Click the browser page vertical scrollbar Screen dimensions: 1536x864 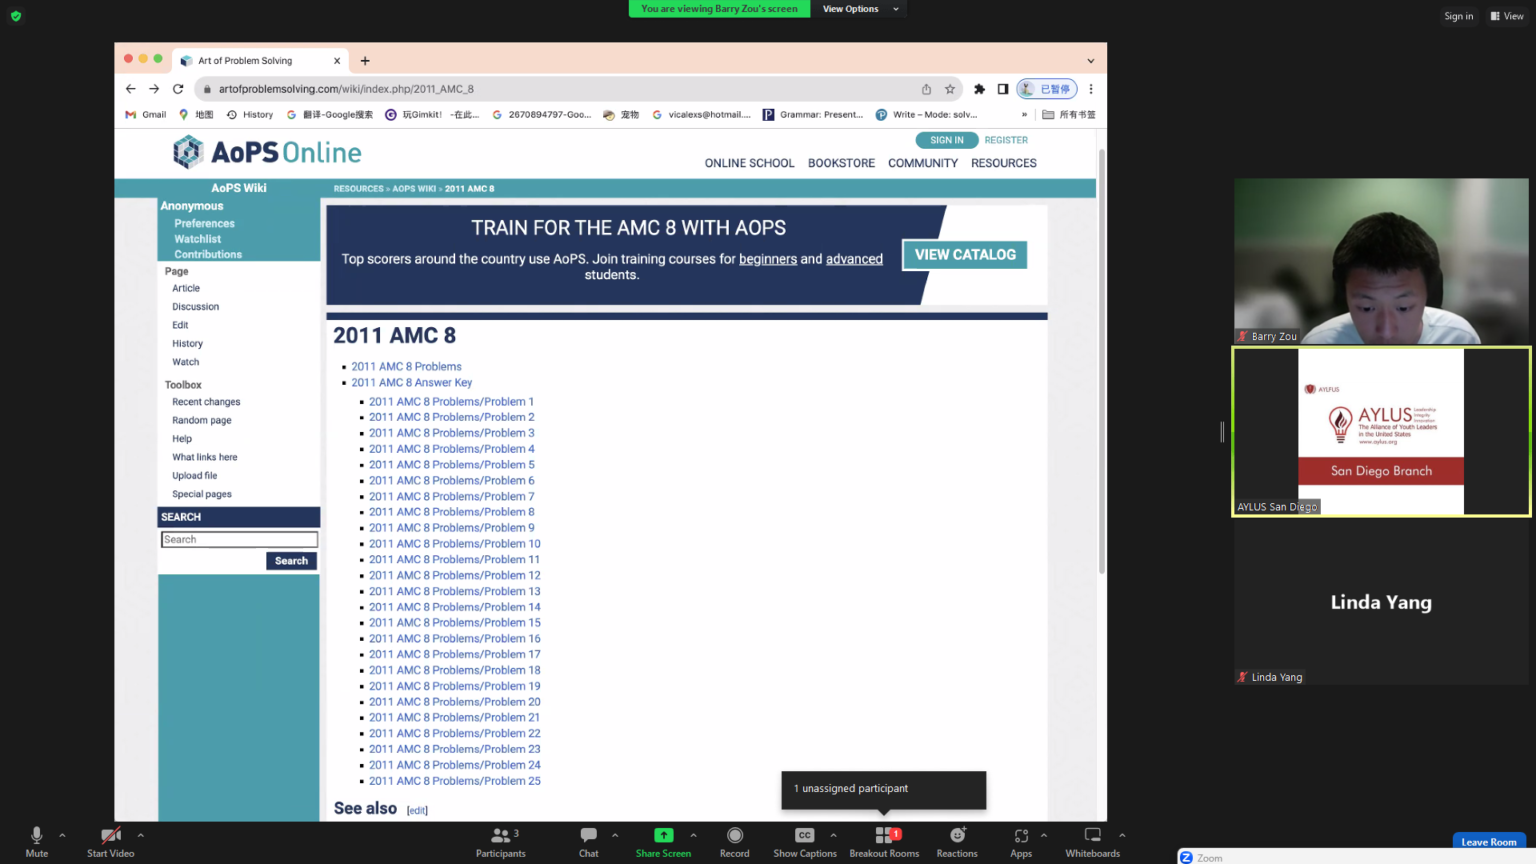[1102, 360]
